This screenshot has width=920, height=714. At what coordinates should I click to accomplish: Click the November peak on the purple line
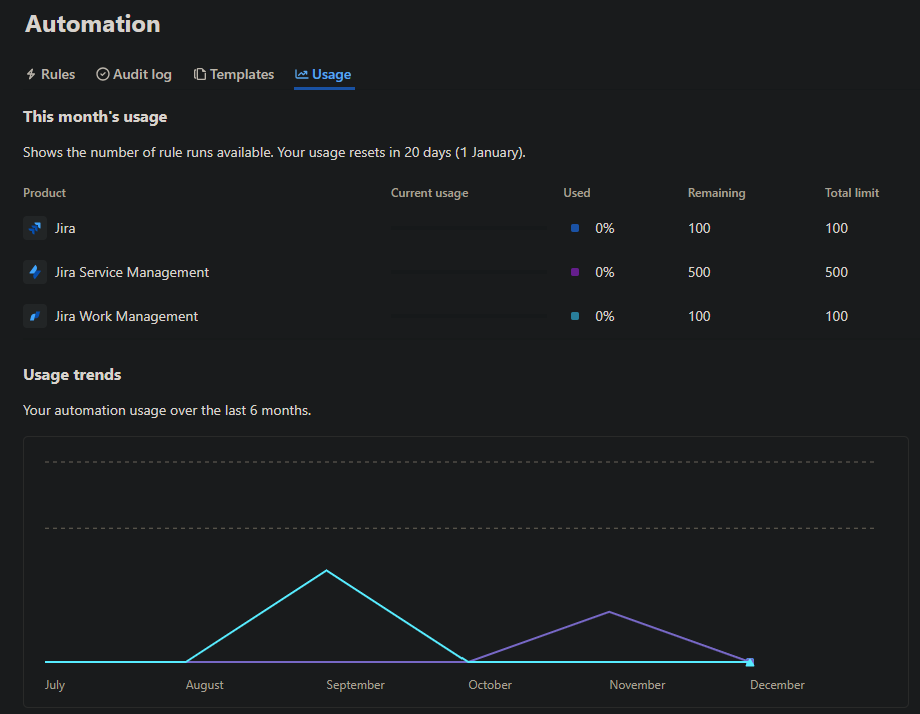pyautogui.click(x=610, y=612)
